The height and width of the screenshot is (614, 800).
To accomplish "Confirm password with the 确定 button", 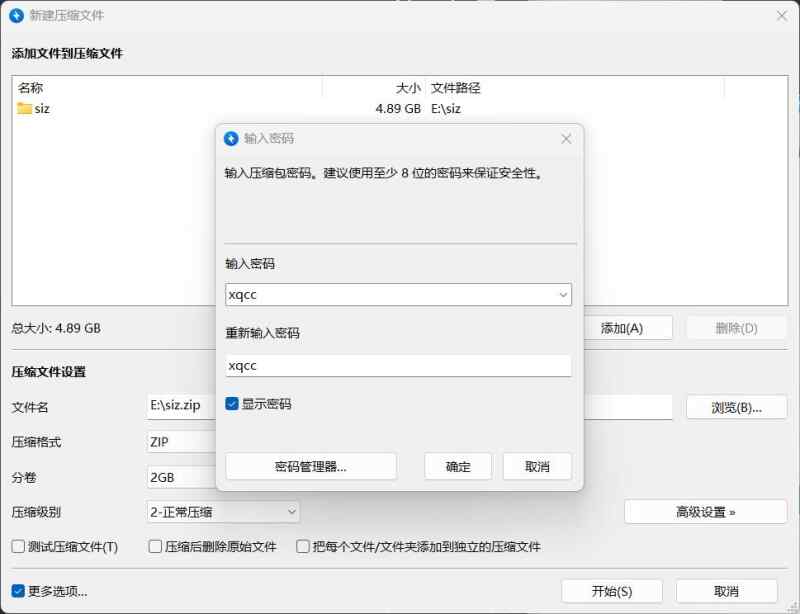I will pos(458,466).
